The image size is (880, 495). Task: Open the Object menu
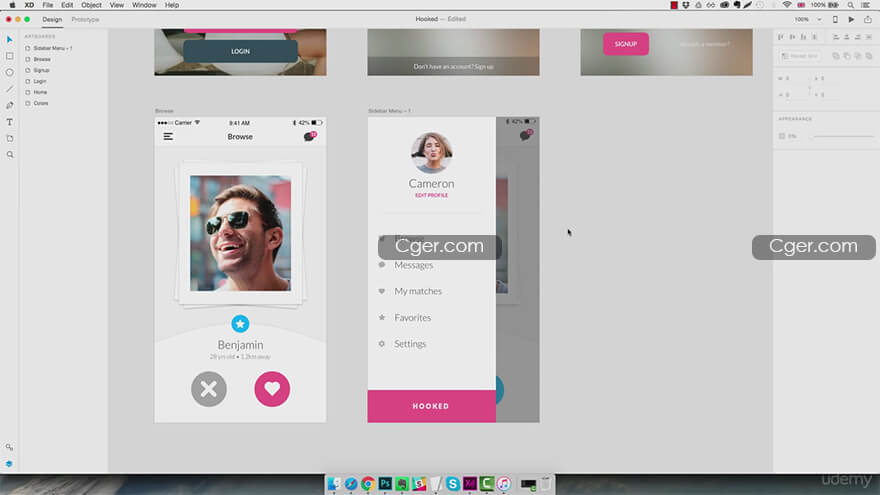click(91, 5)
